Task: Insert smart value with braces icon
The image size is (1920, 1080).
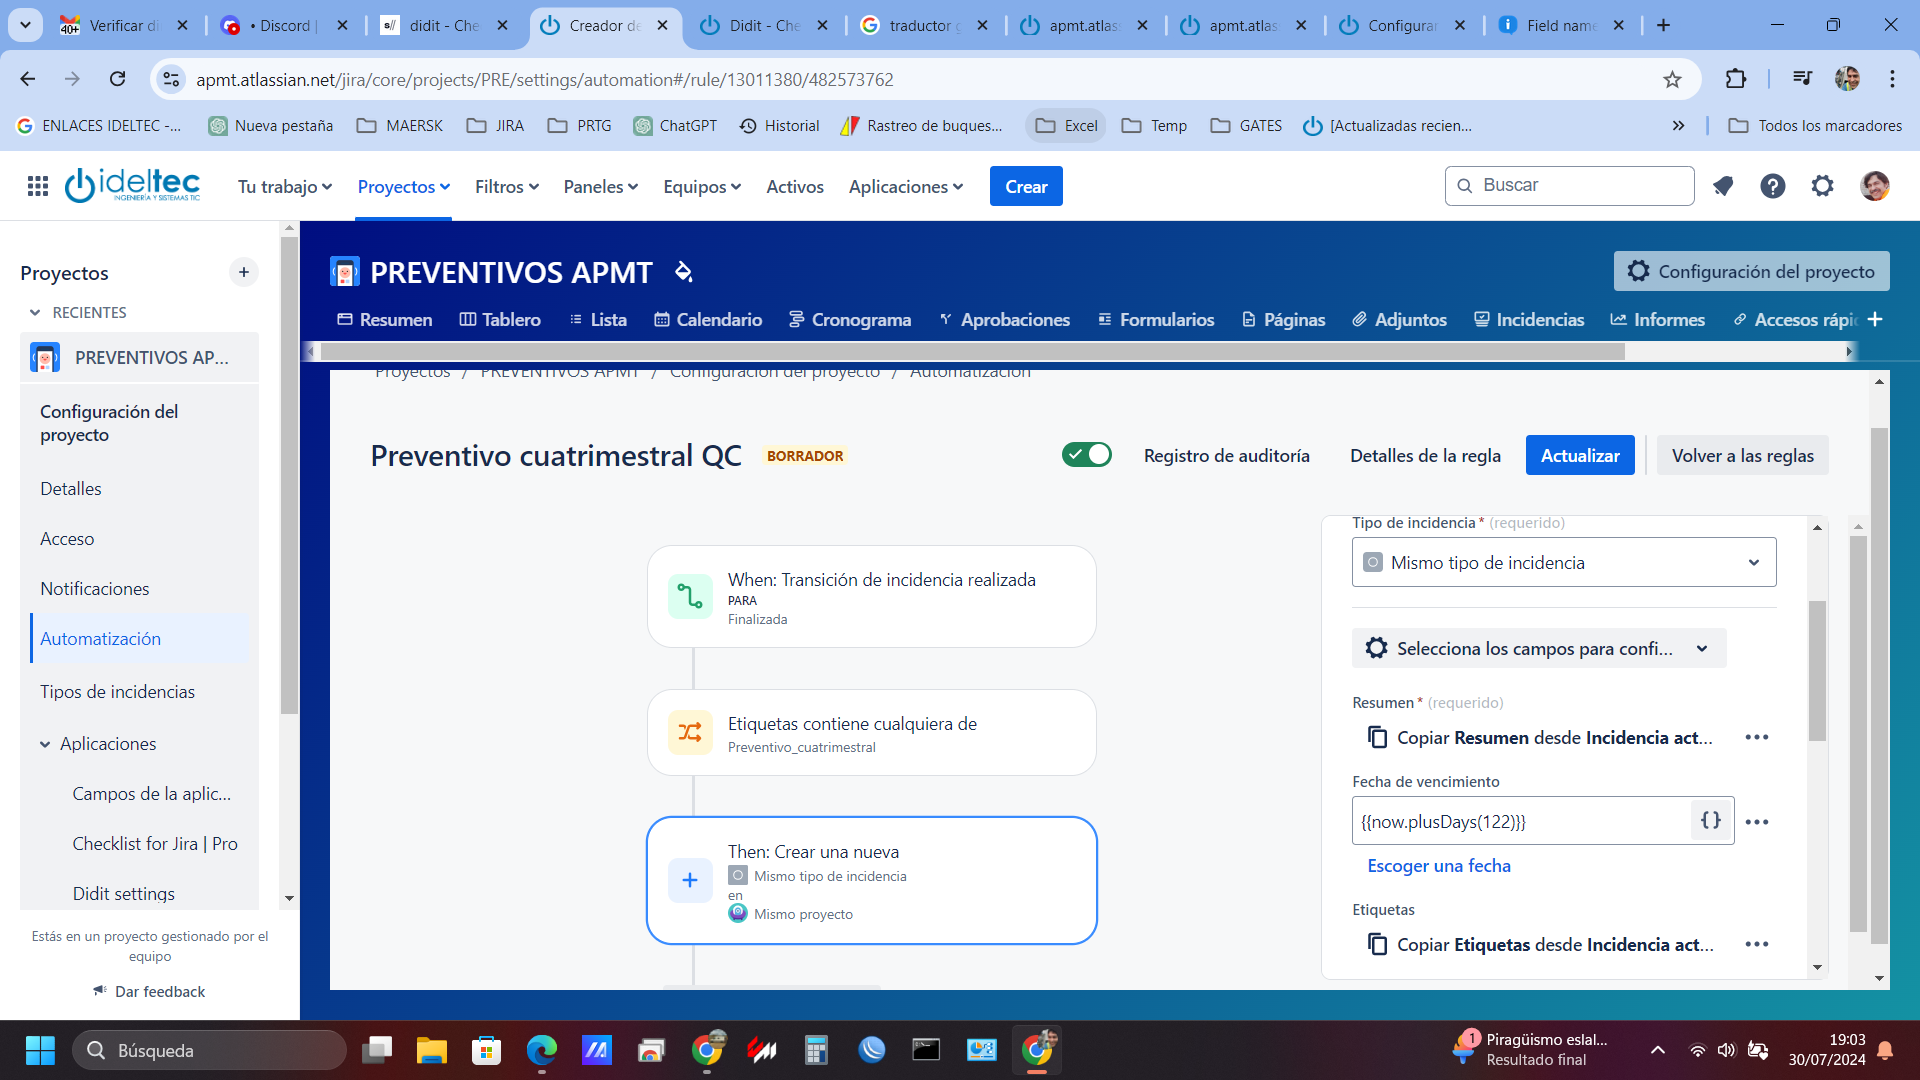Action: click(1711, 821)
